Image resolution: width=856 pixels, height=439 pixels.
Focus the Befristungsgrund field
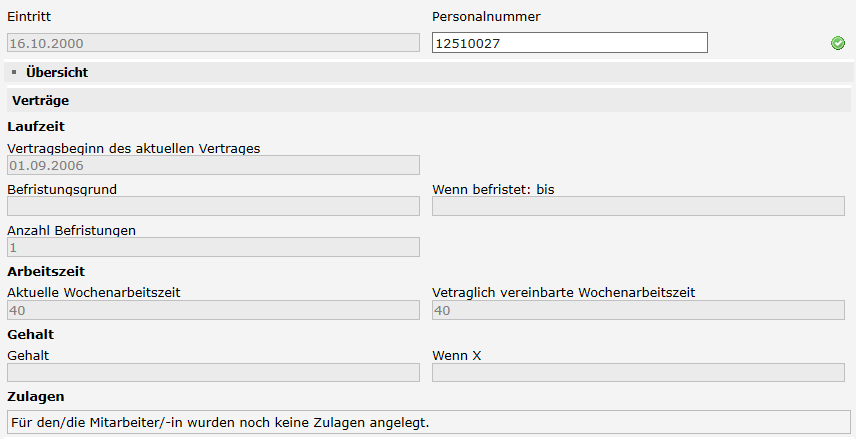point(213,207)
